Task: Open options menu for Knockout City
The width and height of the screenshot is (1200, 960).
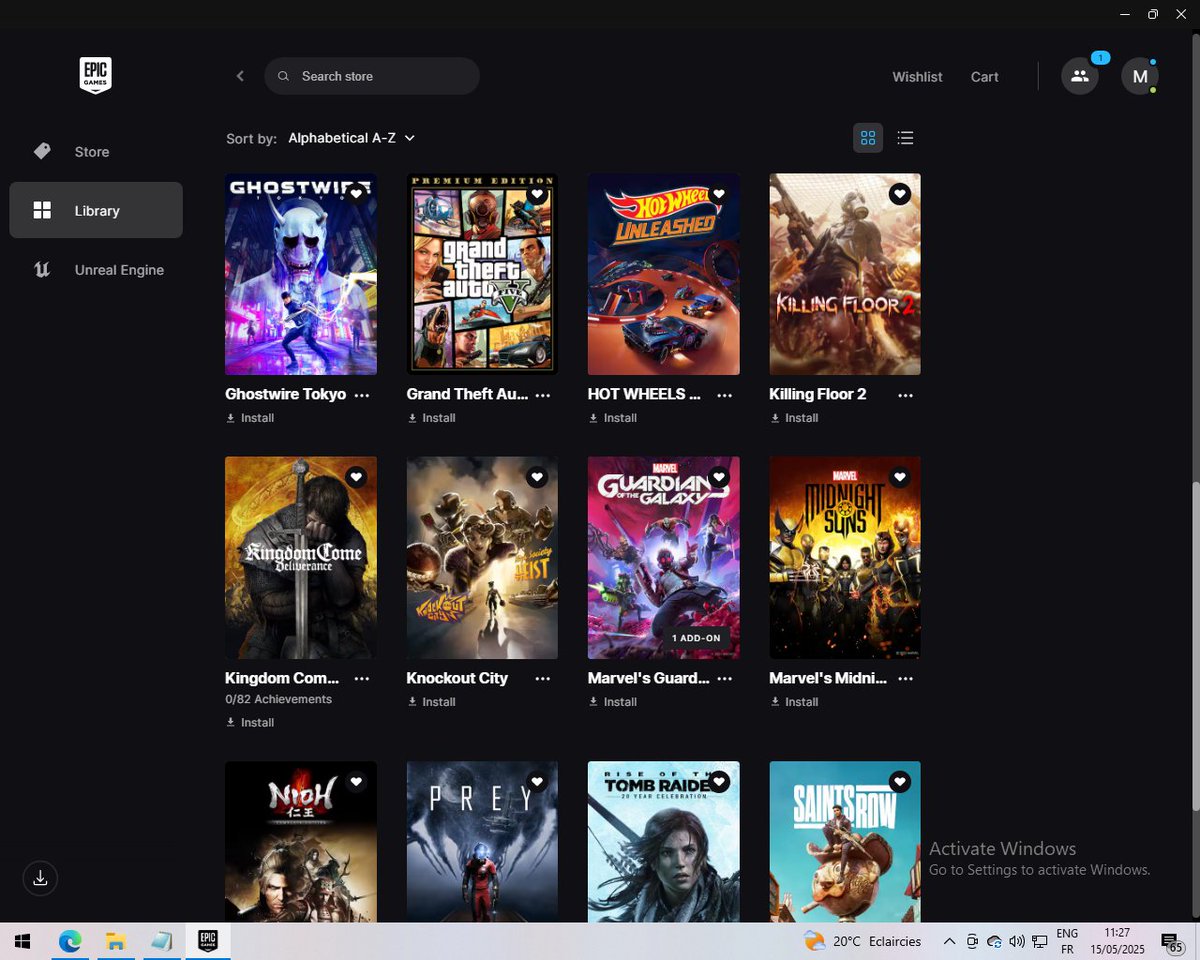Action: point(543,679)
